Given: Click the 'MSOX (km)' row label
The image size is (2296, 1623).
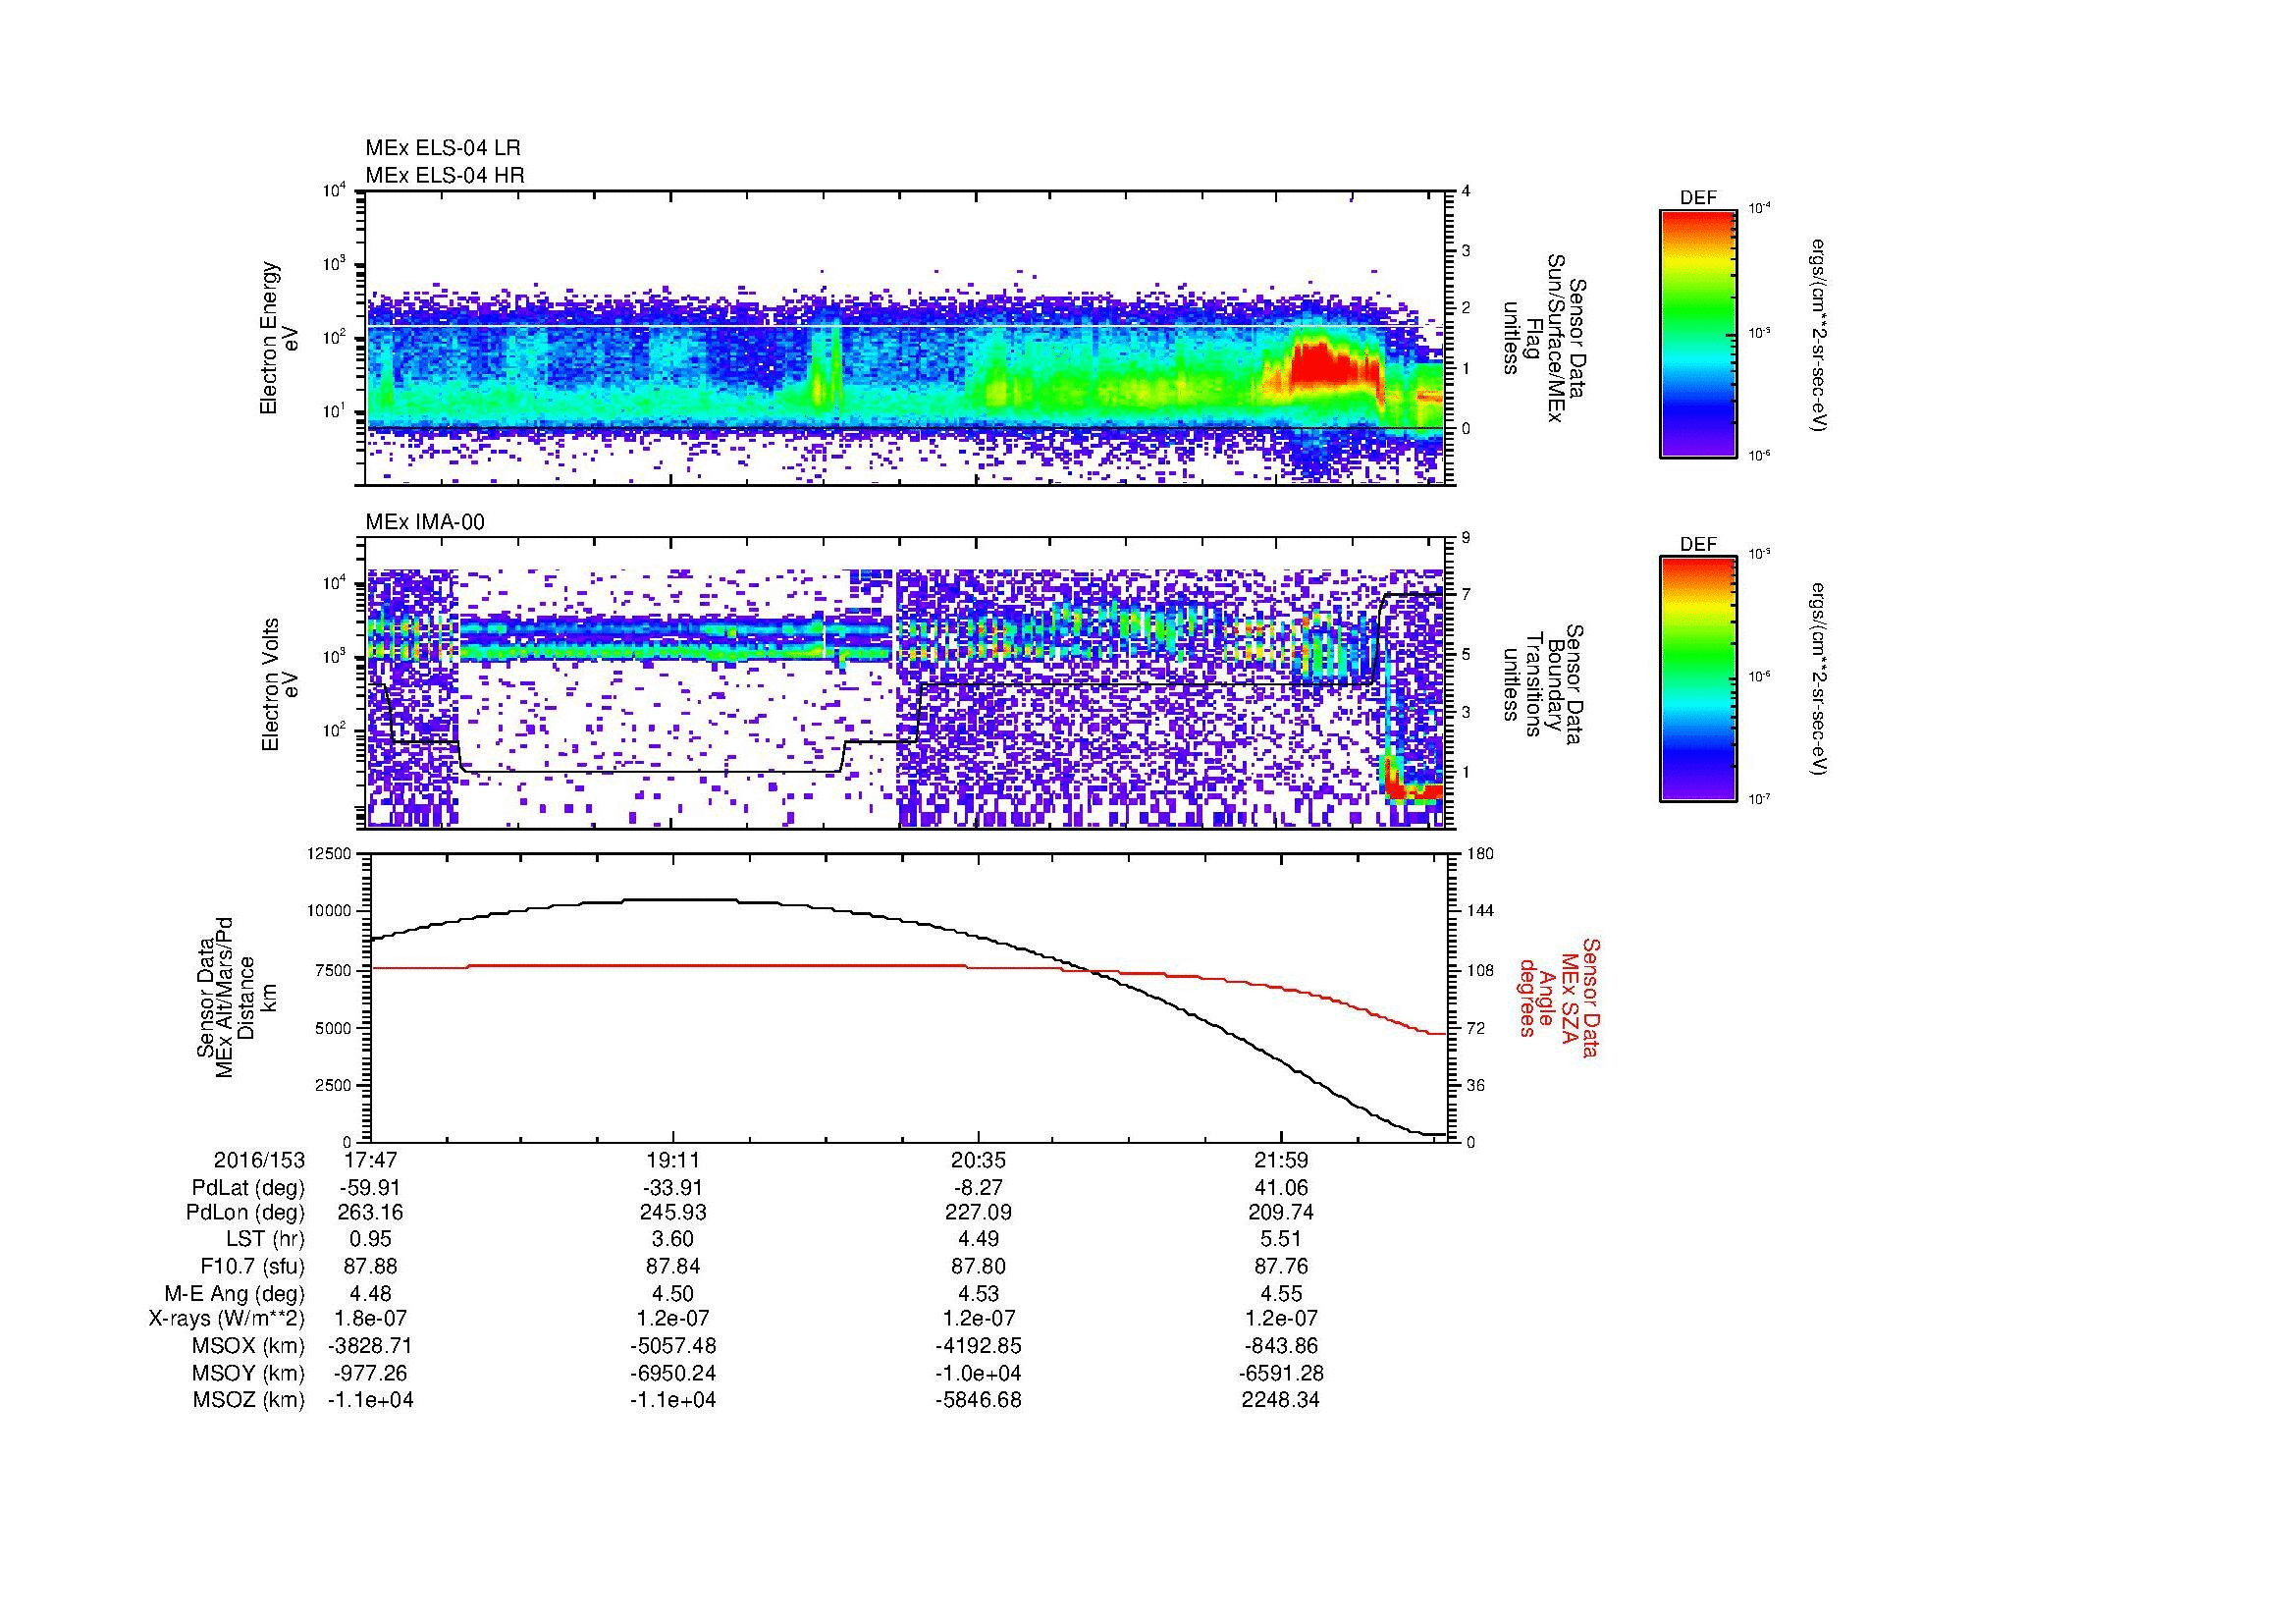Looking at the screenshot, I should click(249, 1346).
